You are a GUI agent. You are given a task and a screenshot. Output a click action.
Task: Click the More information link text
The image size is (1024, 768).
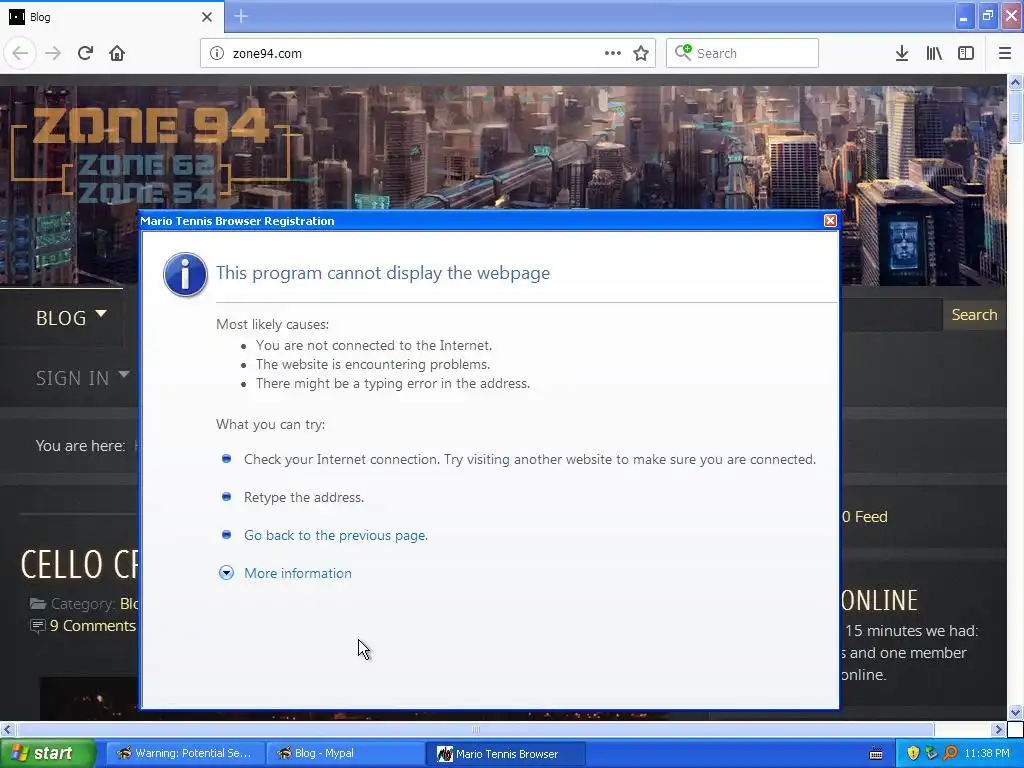298,573
